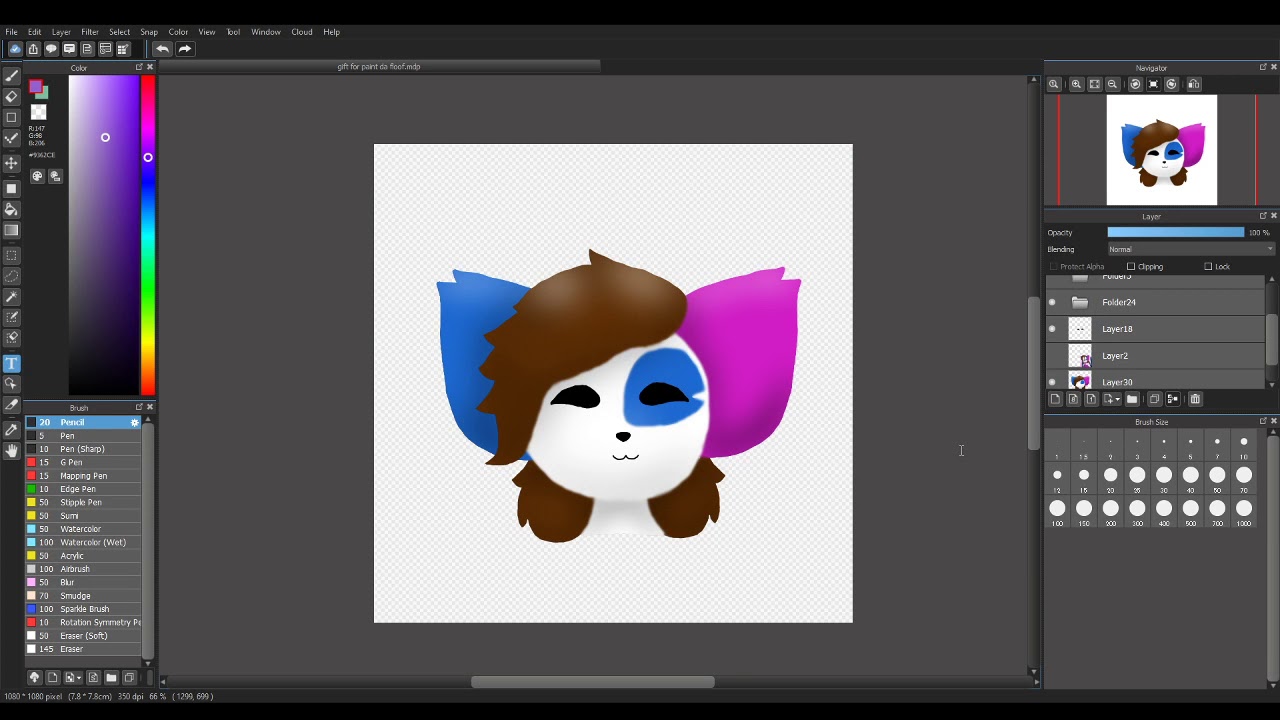Select the Lasso selection tool
The image size is (1280, 720).
[x=12, y=276]
